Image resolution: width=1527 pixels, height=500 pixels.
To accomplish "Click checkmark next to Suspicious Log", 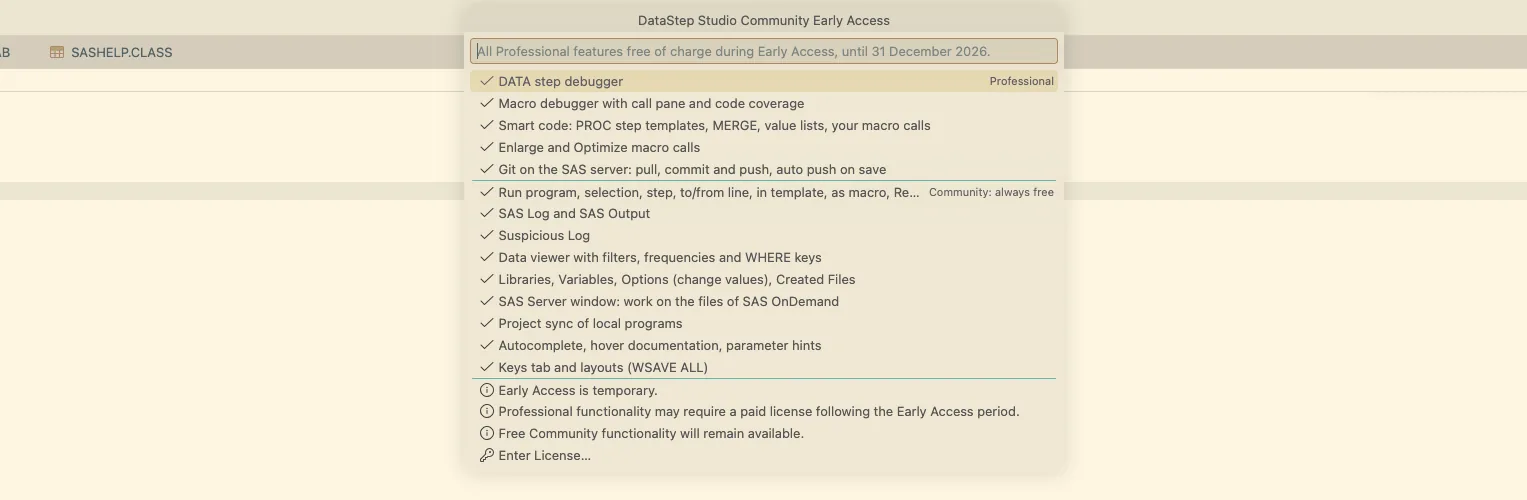I will pyautogui.click(x=487, y=235).
